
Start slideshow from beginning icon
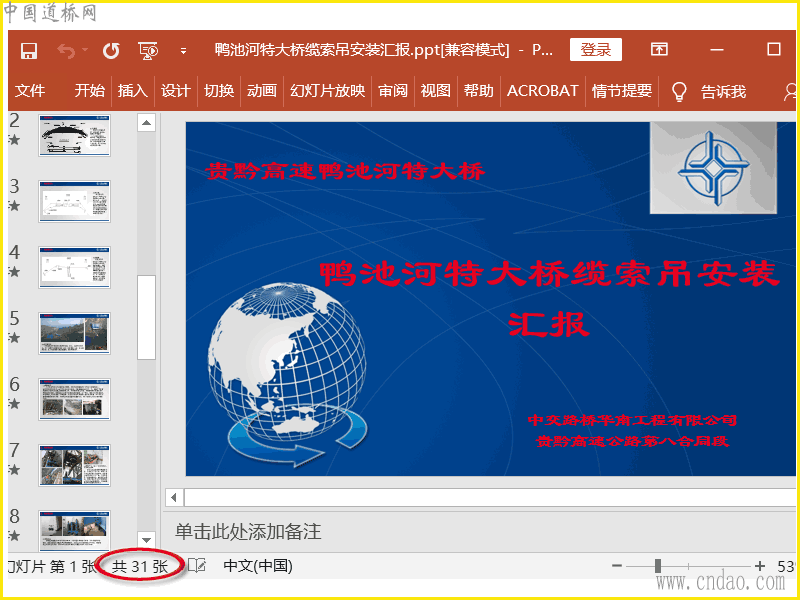point(148,51)
